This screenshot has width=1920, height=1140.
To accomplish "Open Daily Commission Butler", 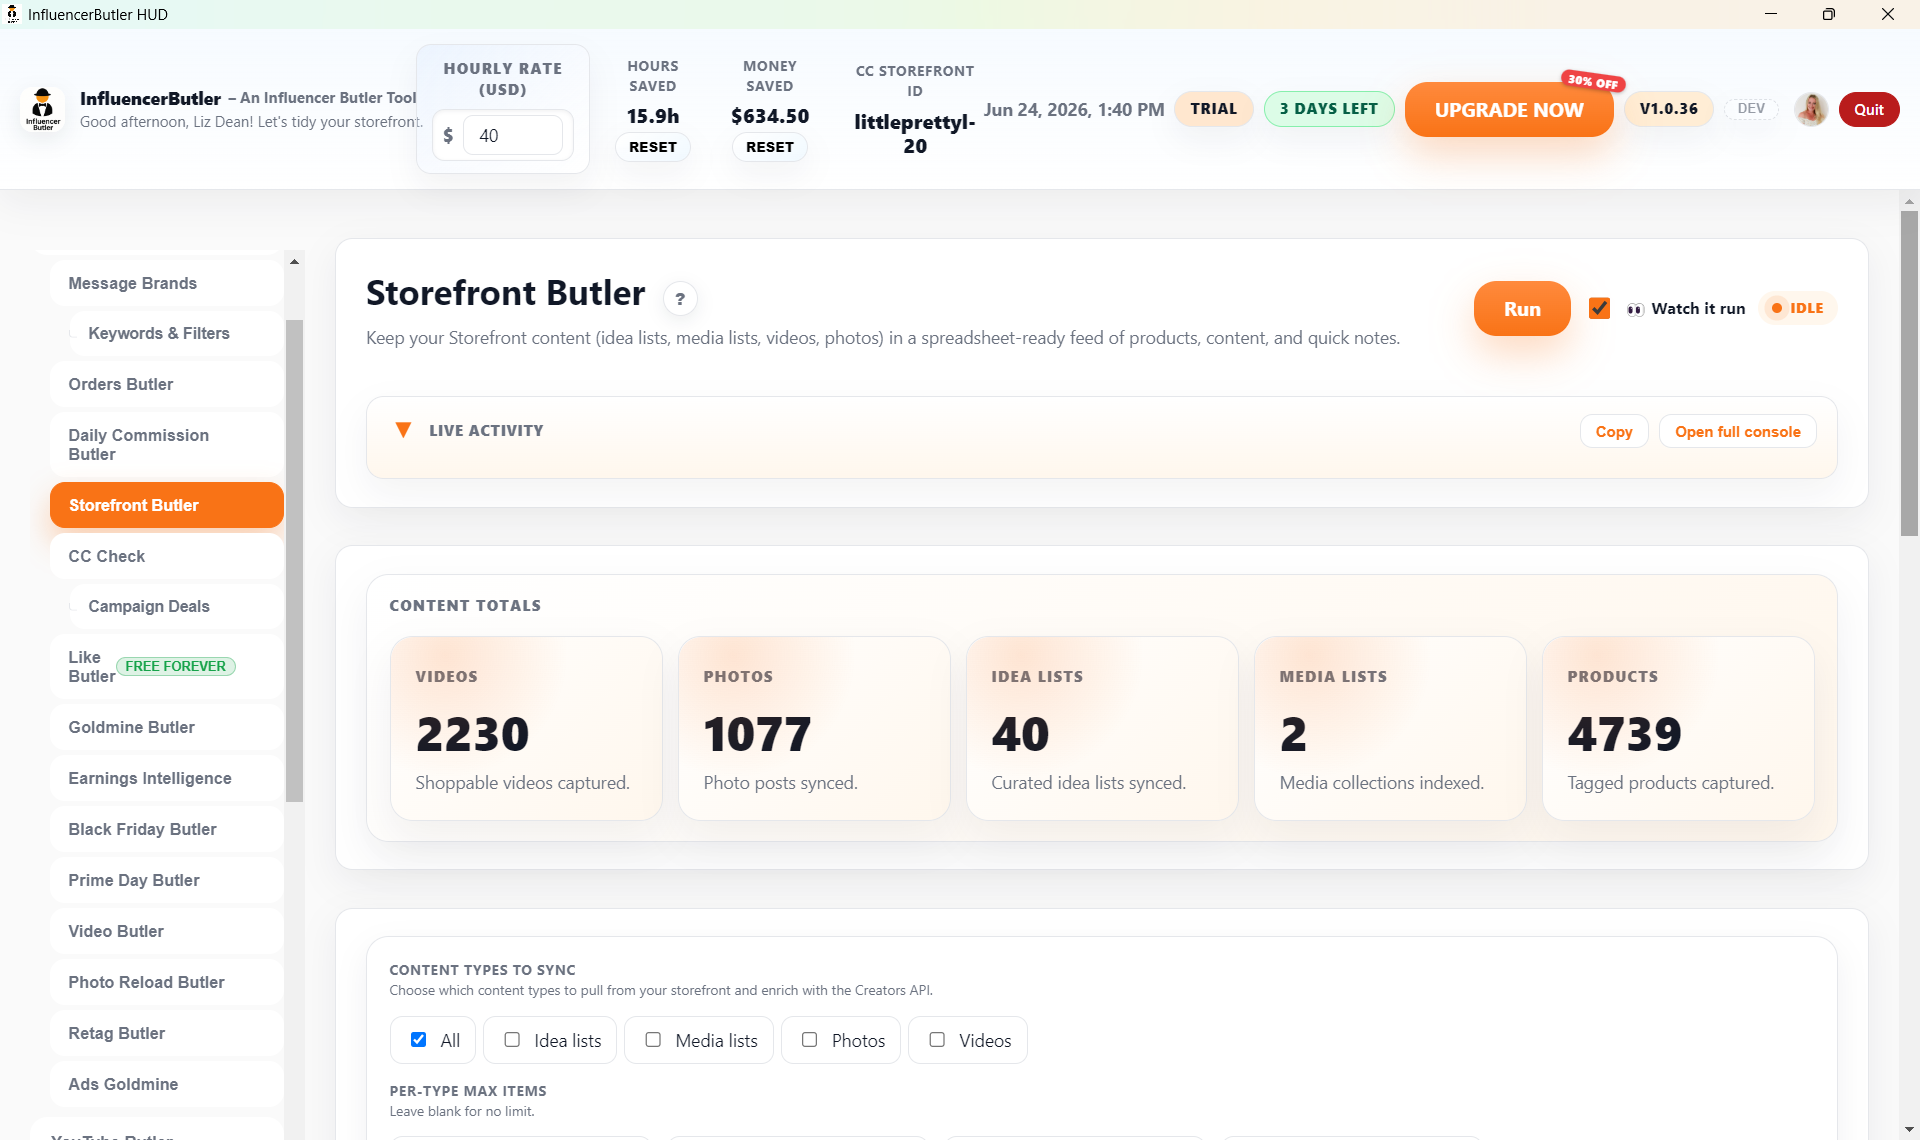I will pos(166,444).
